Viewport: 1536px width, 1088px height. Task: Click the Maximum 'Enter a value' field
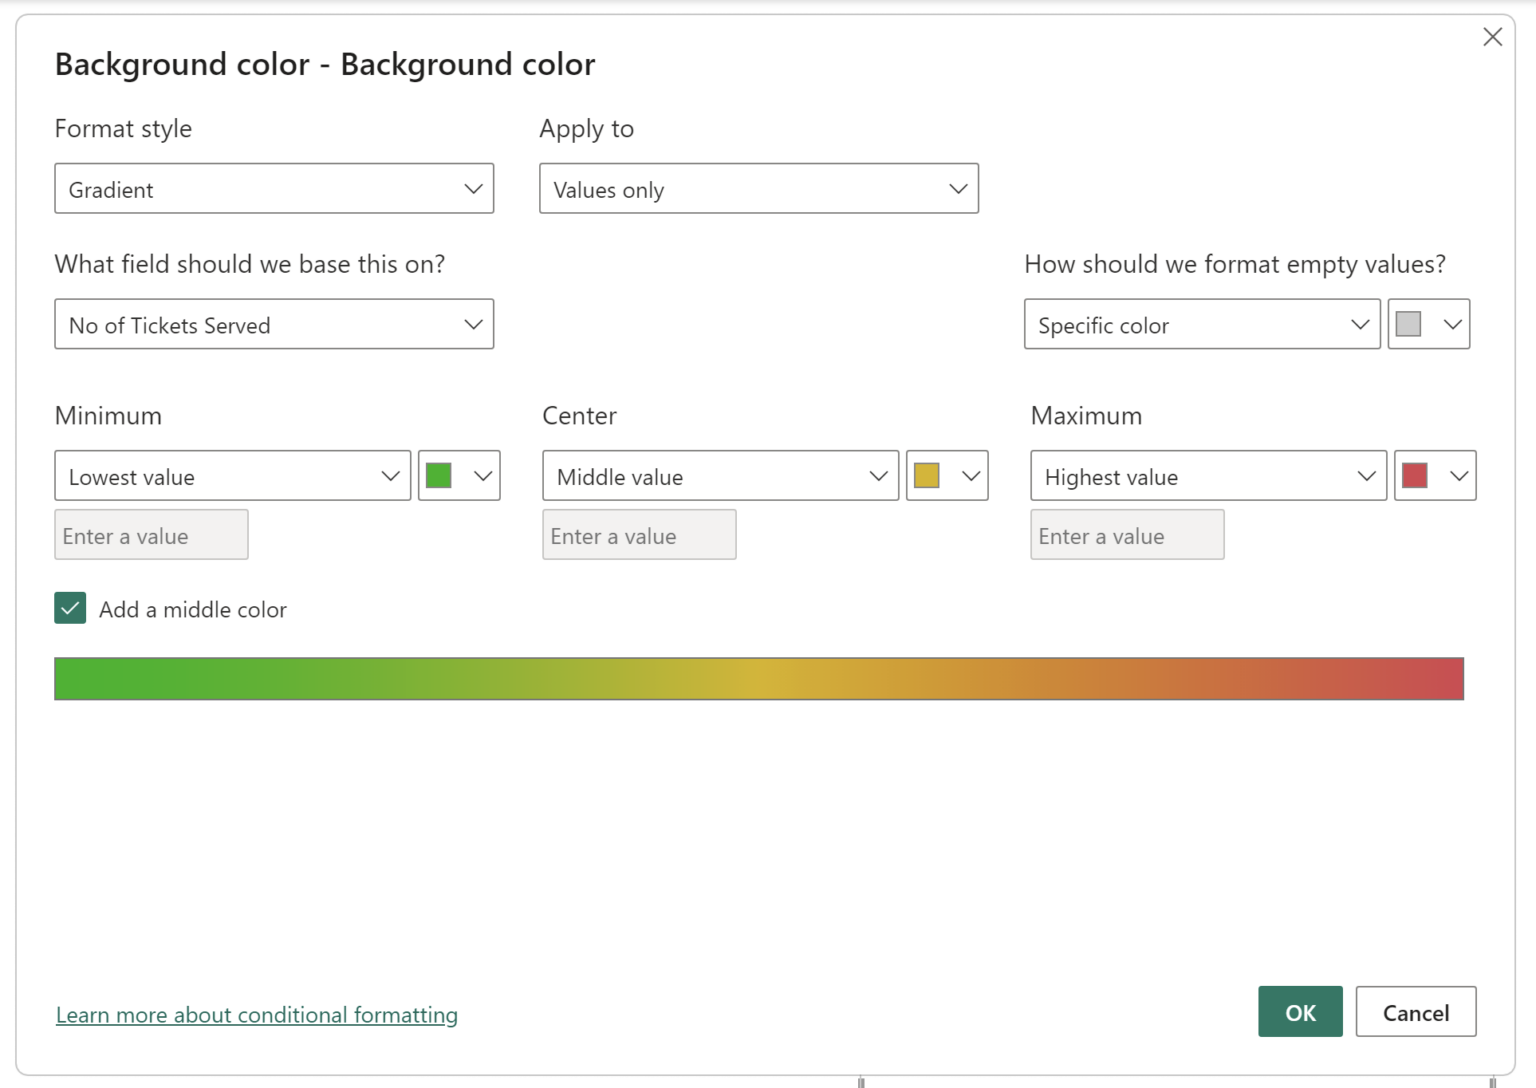click(x=1126, y=535)
